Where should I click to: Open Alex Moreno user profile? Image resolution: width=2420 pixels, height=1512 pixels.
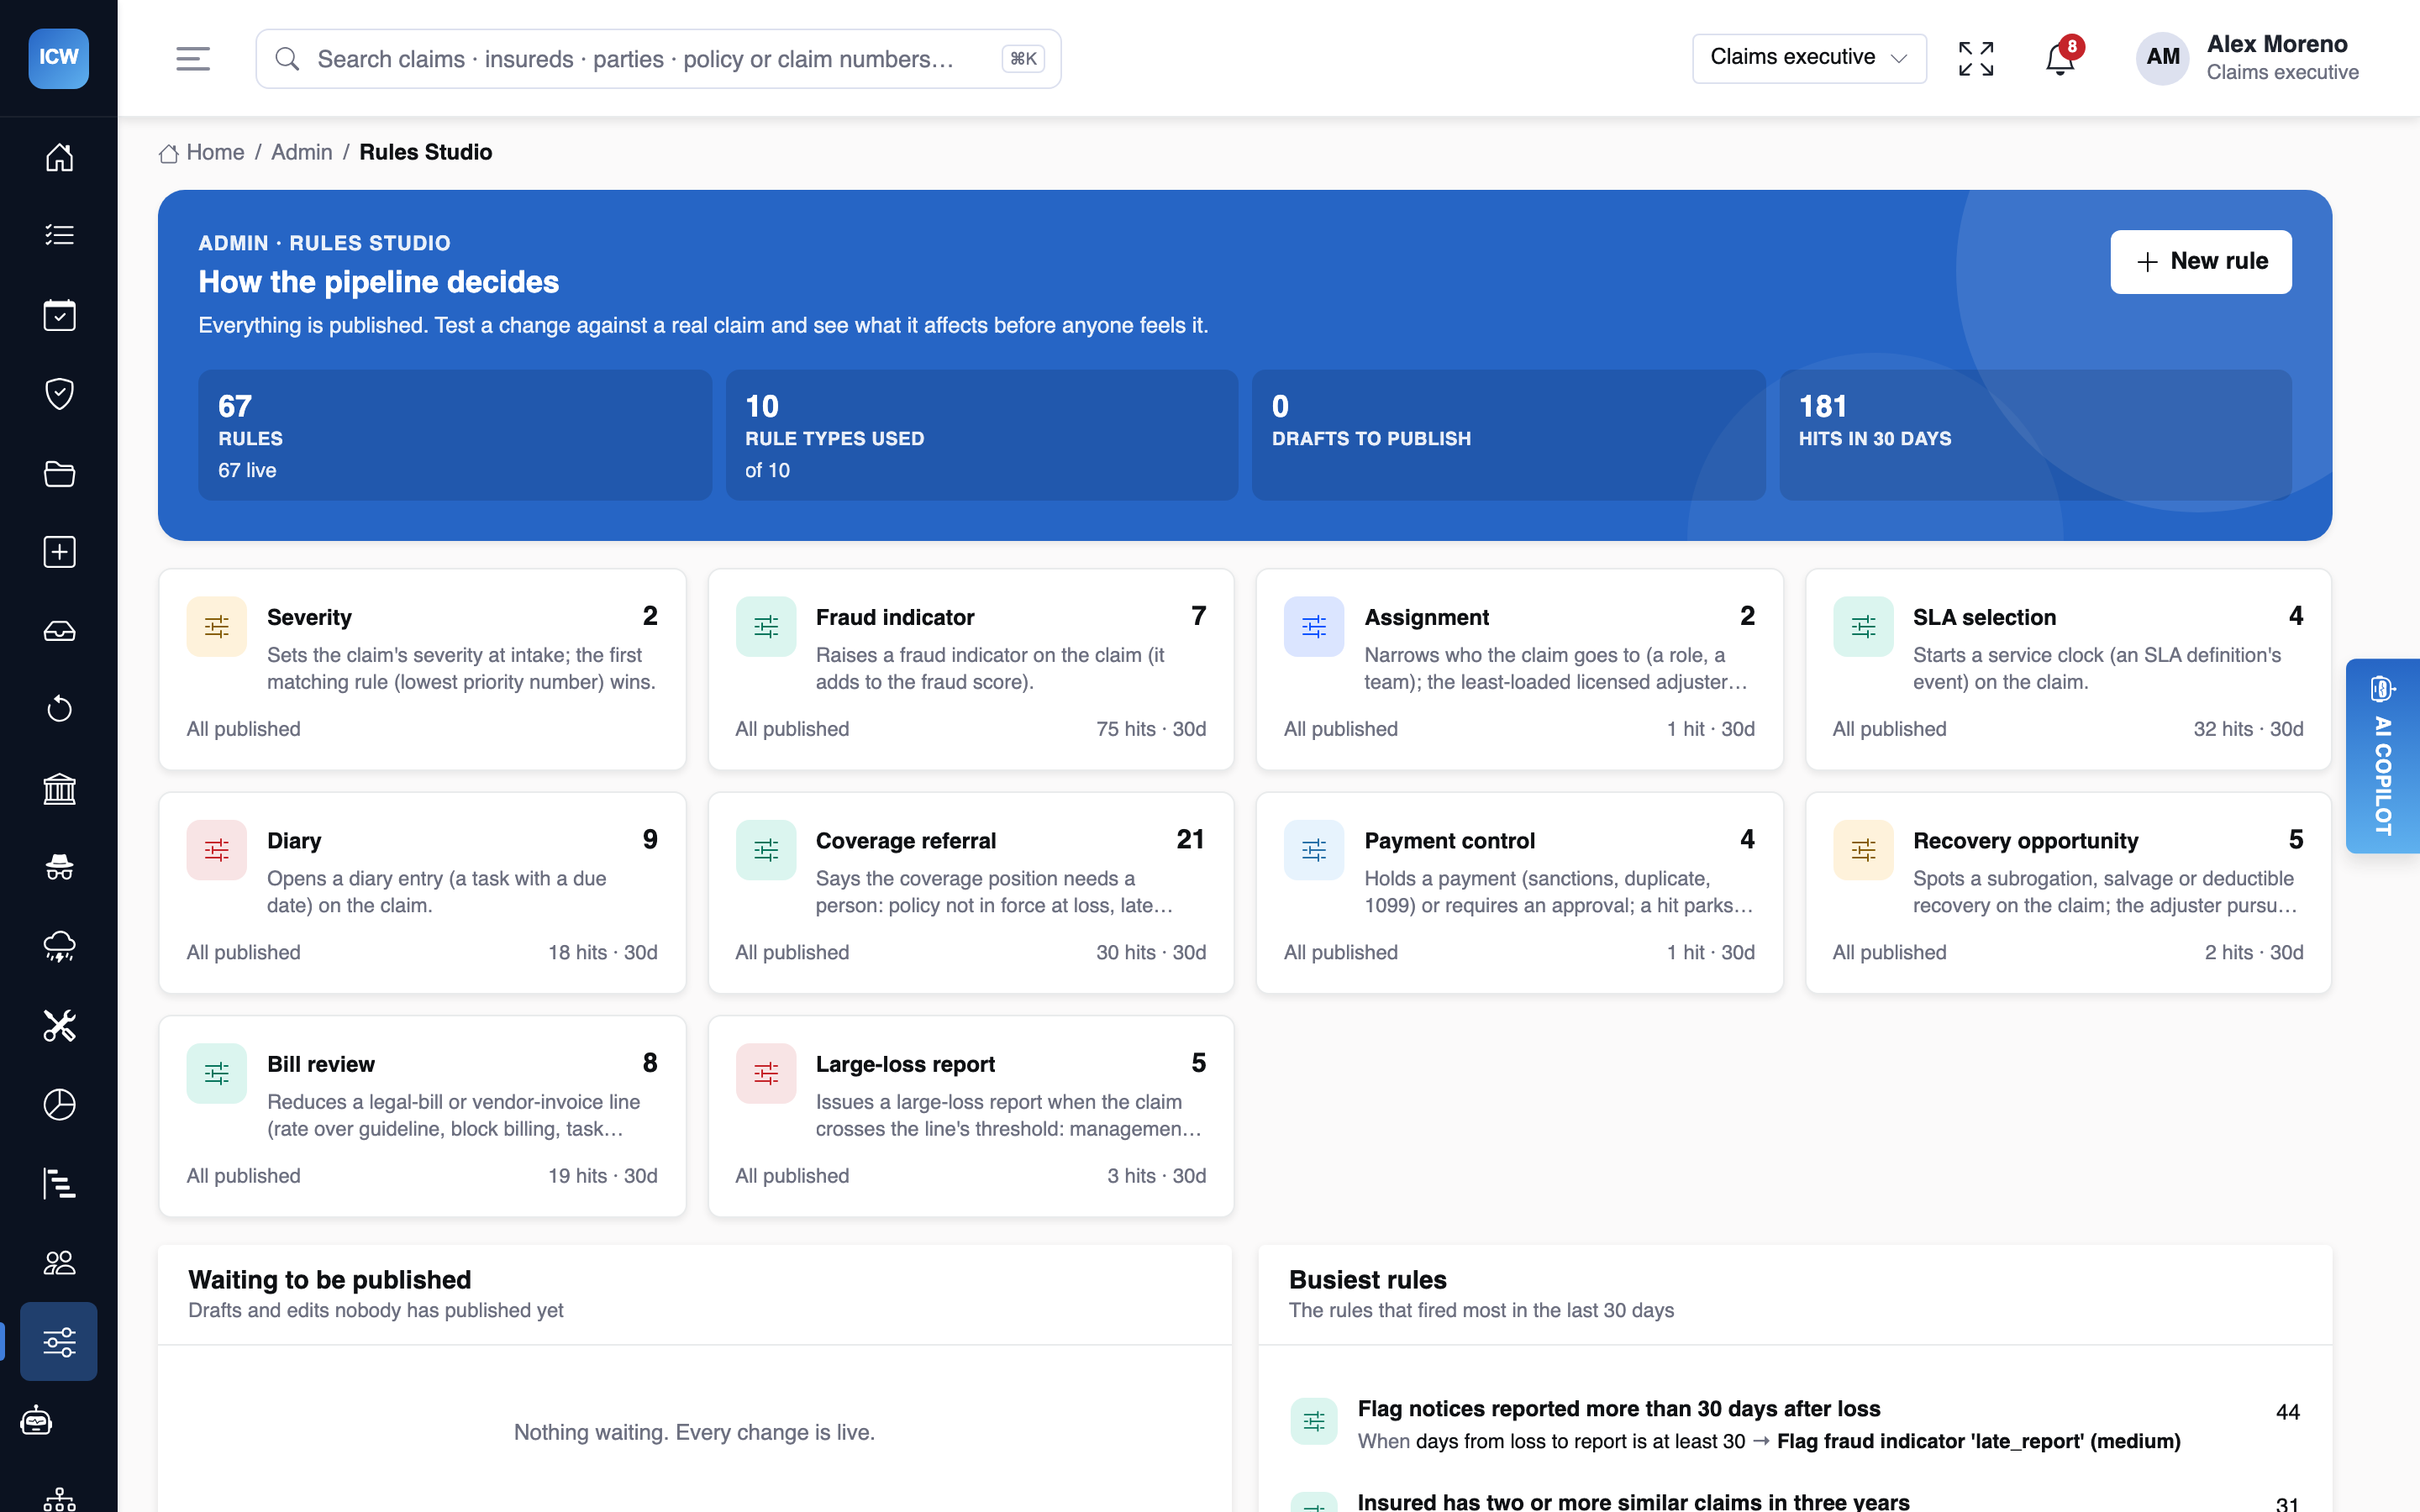(2247, 58)
